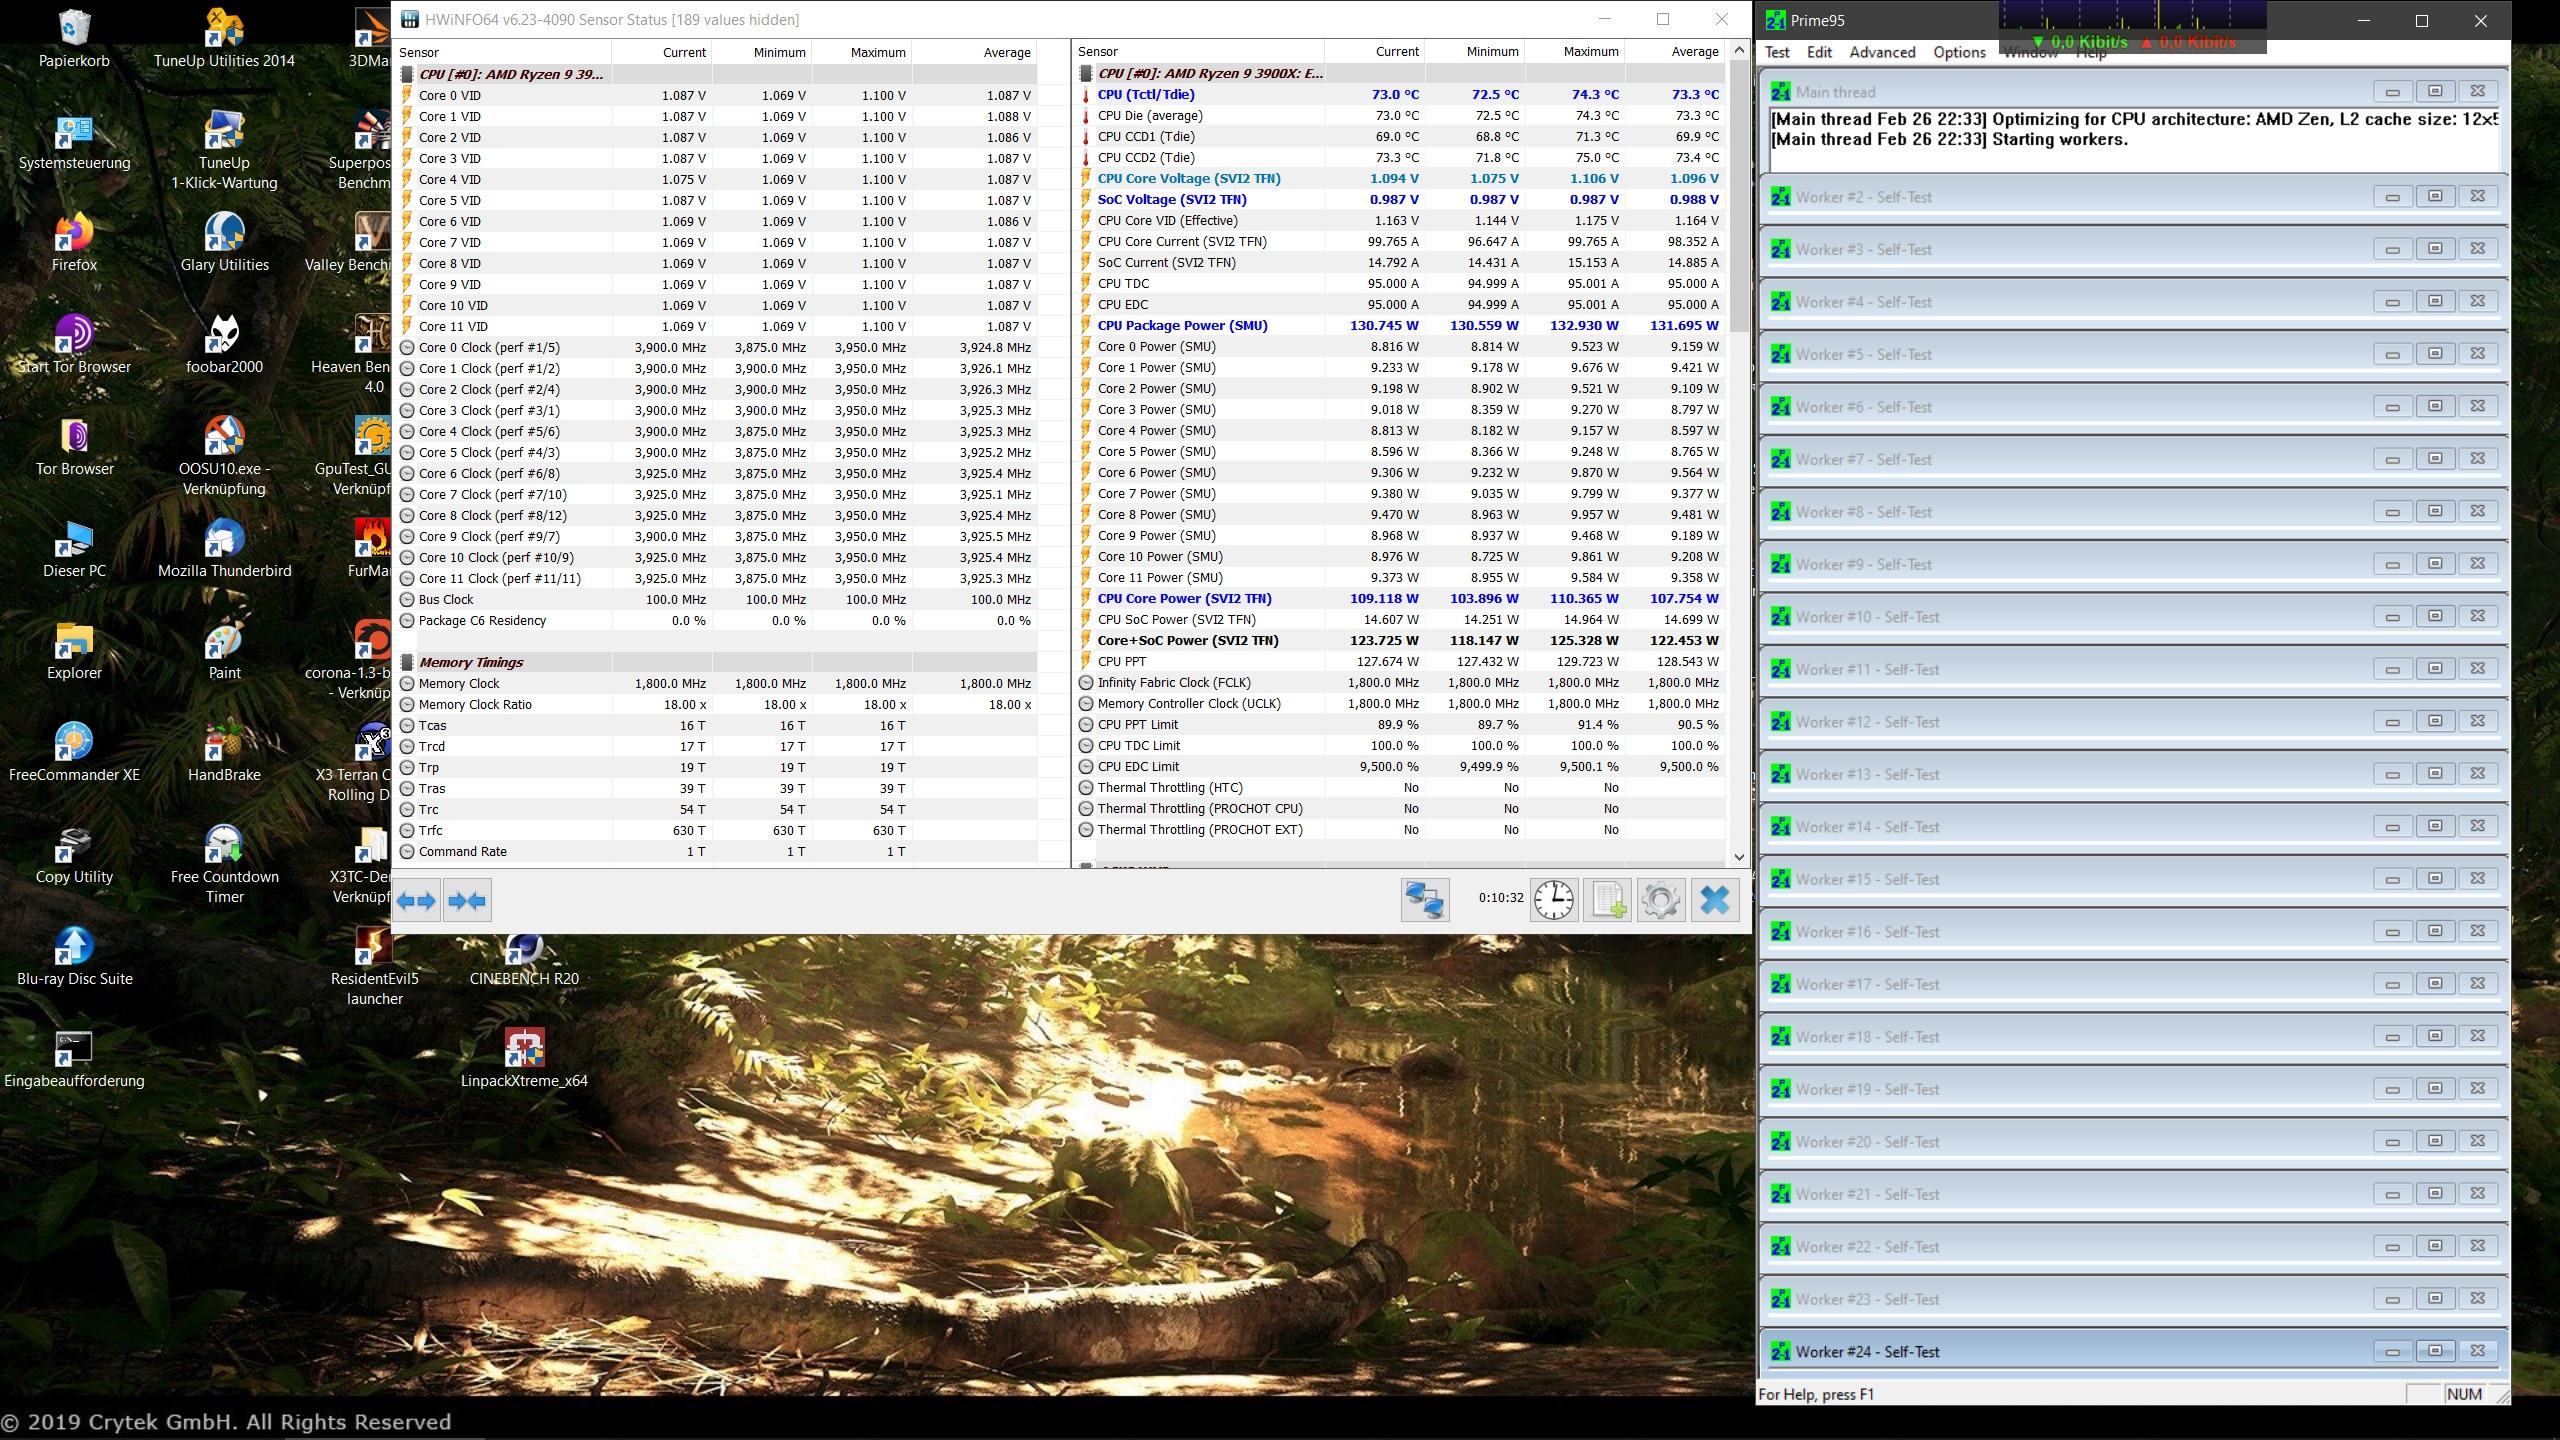This screenshot has height=1440, width=2560.
Task: Open HWiNFO sensor settings gear icon
Action: (1661, 900)
